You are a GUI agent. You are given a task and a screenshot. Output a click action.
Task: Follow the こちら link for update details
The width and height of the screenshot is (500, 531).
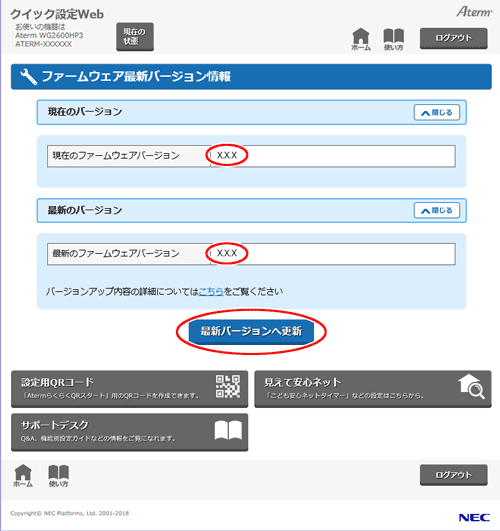[211, 291]
